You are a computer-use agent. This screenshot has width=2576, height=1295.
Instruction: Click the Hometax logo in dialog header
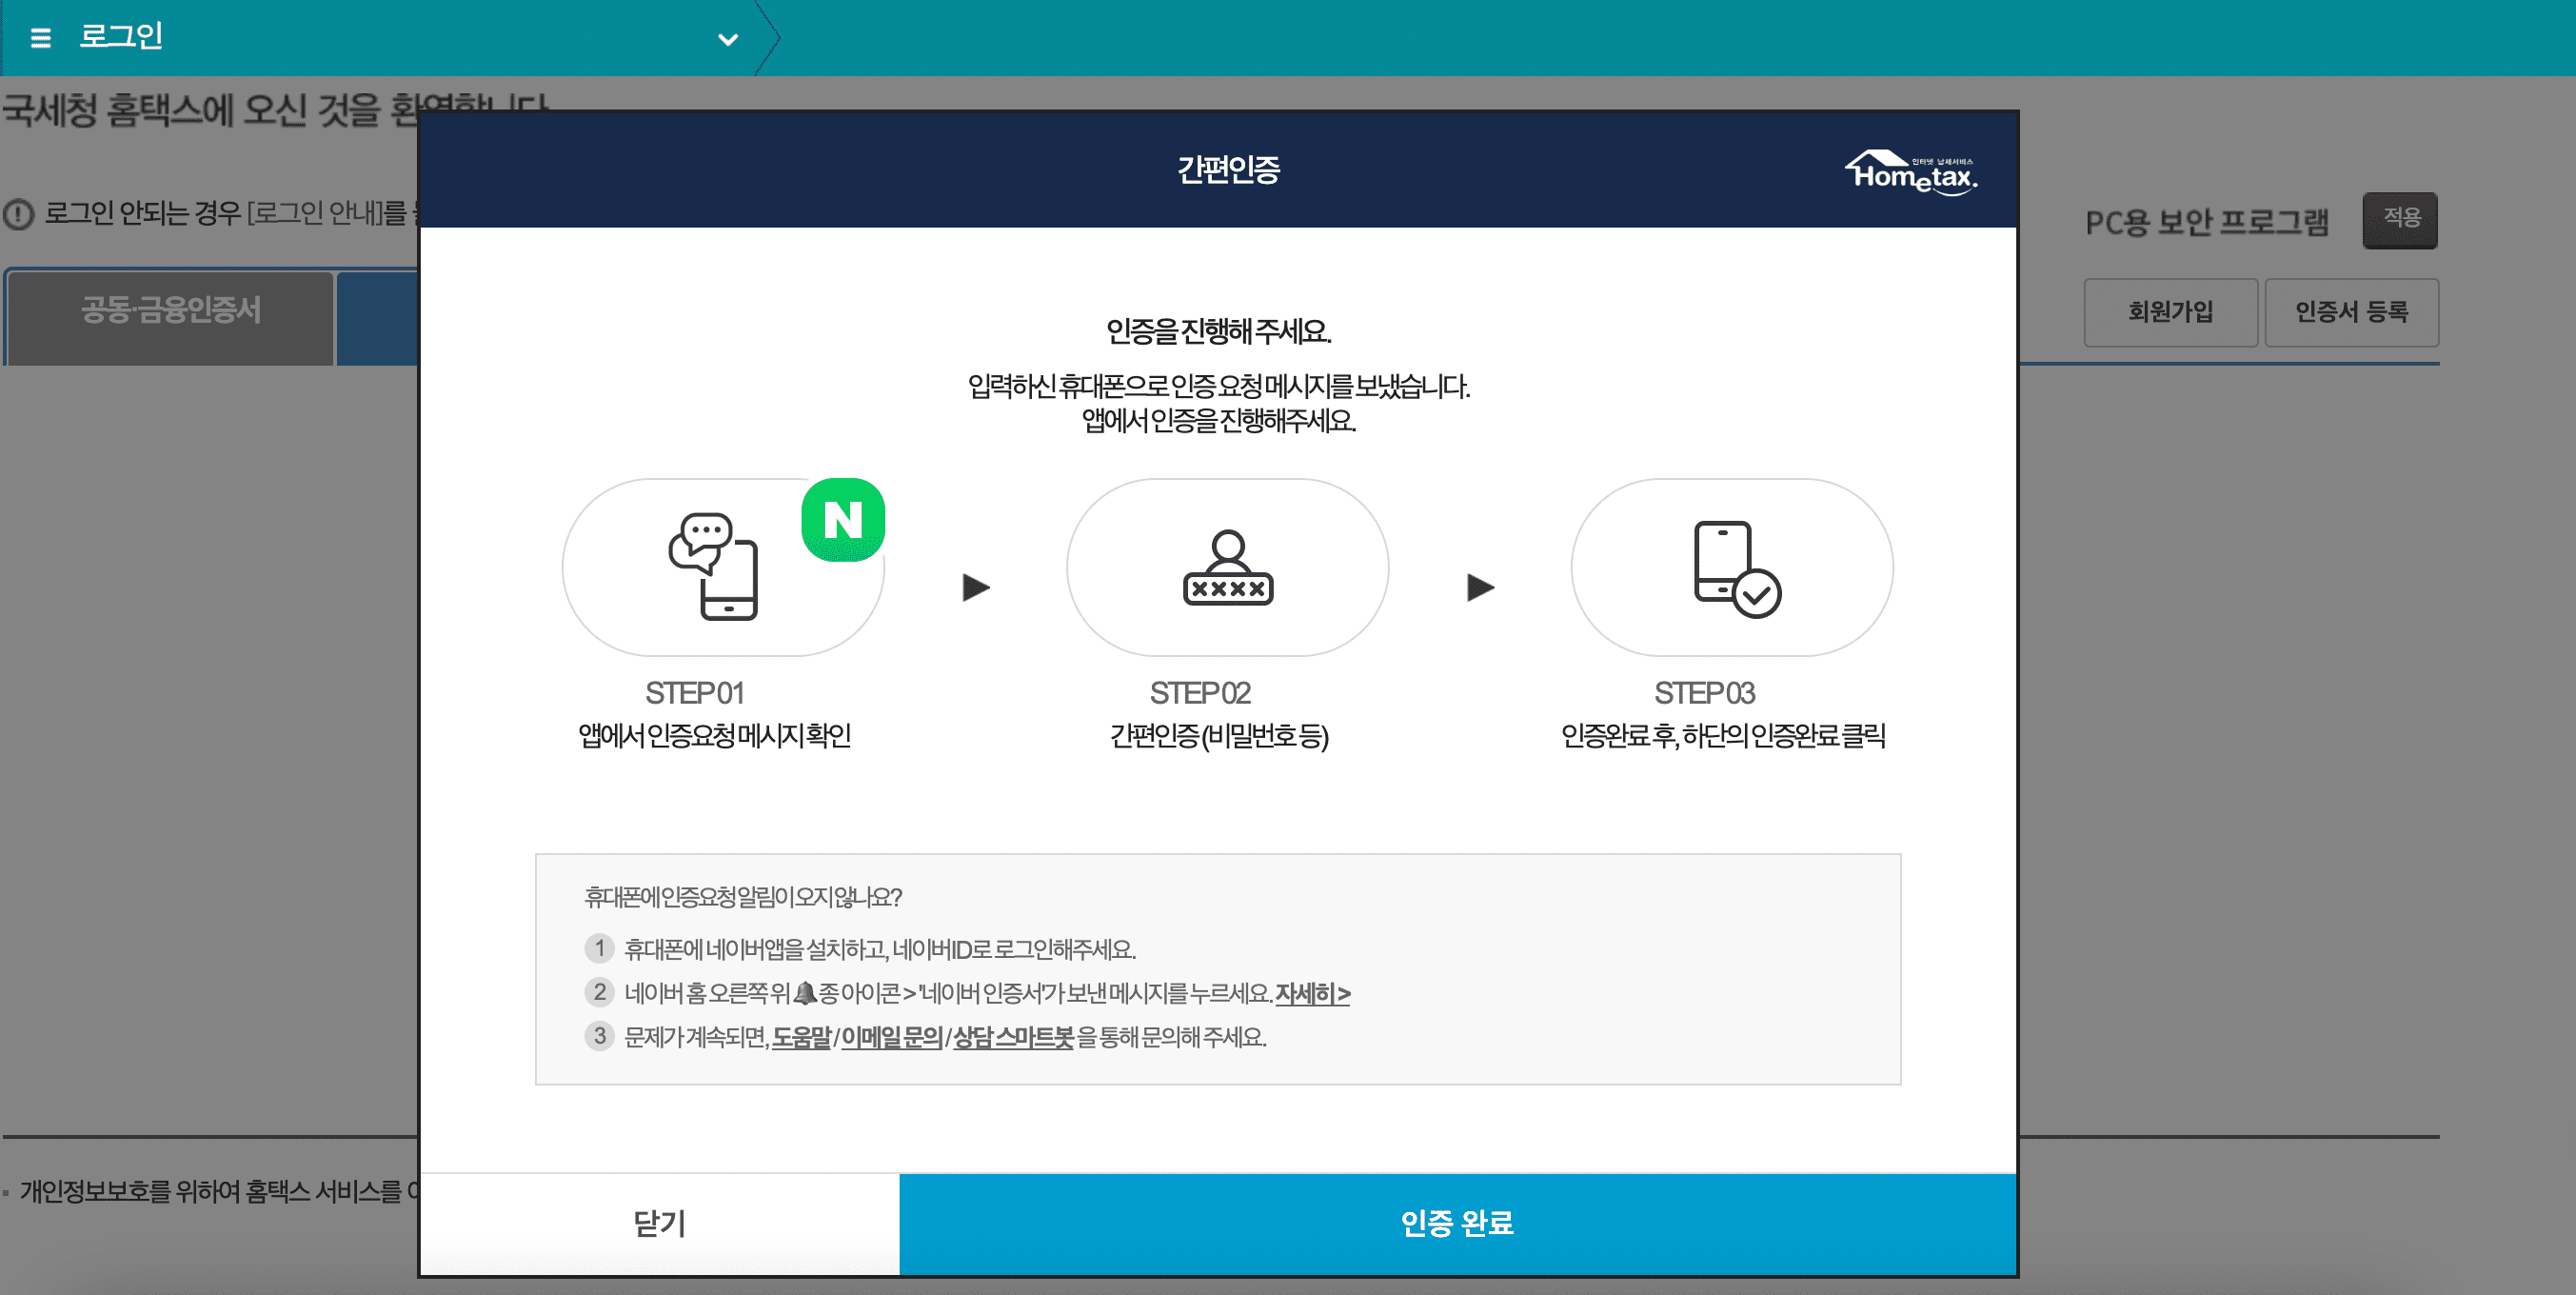pyautogui.click(x=1910, y=172)
